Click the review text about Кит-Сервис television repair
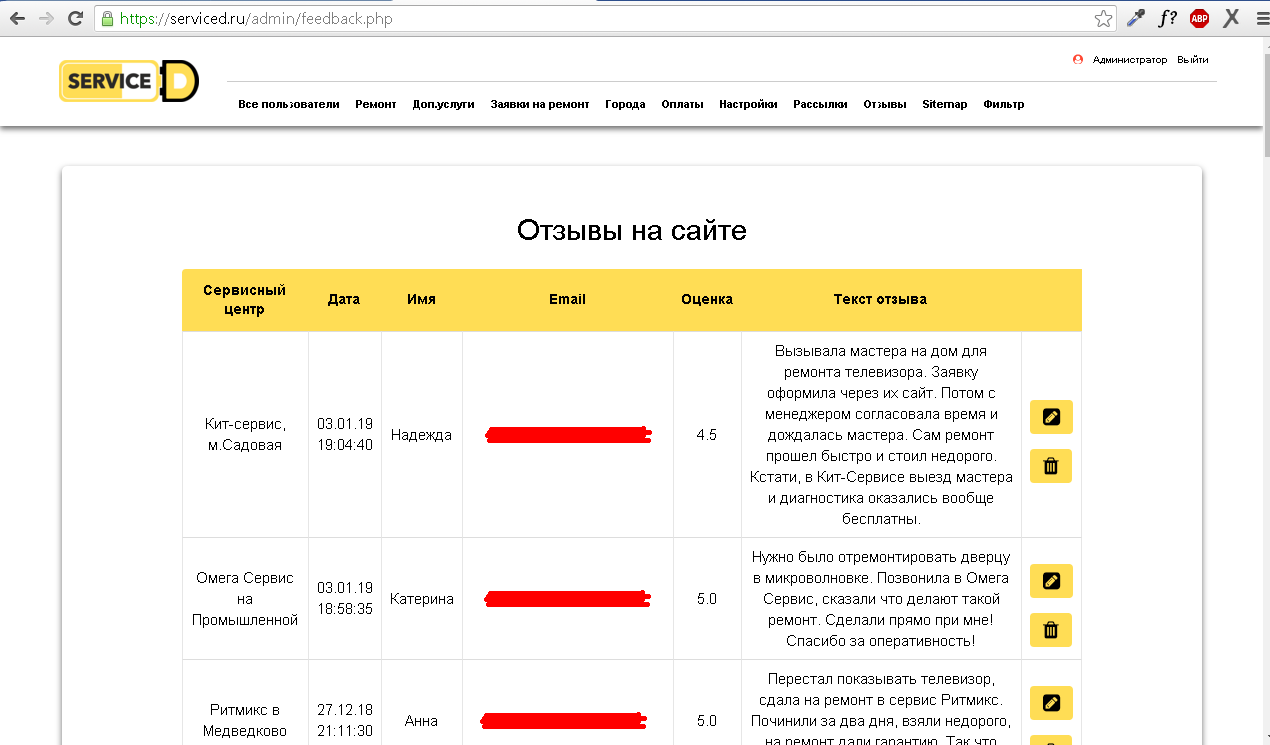This screenshot has width=1270, height=745. (x=881, y=435)
